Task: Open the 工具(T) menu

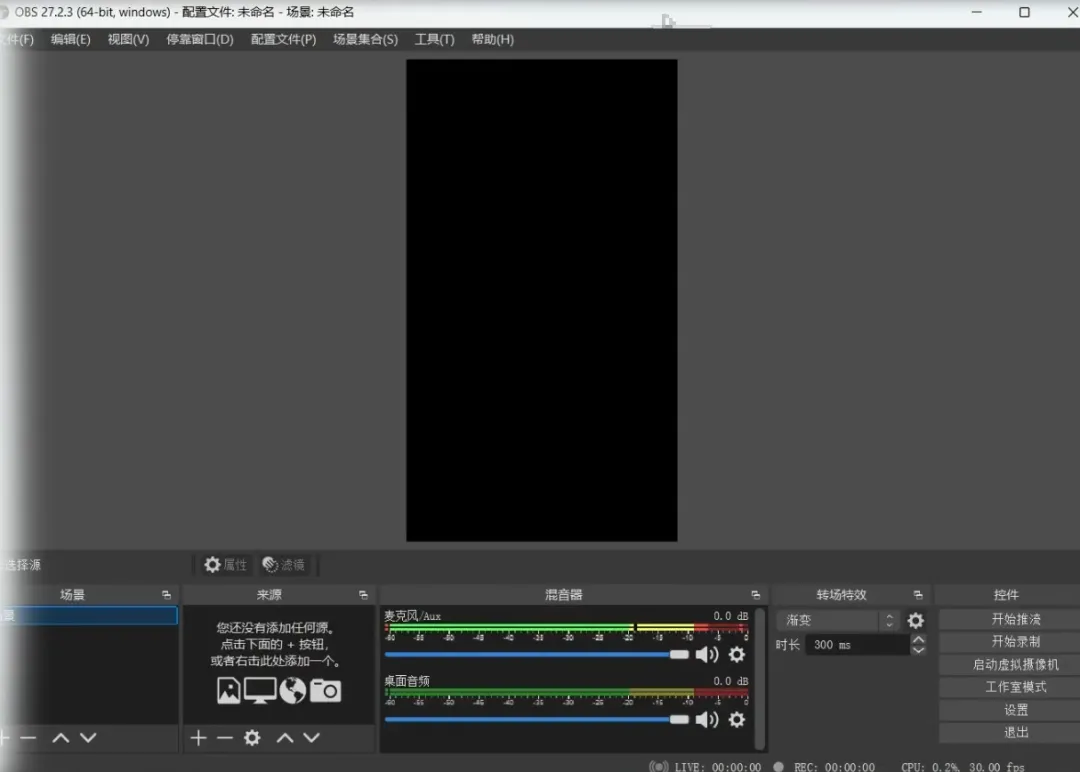Action: coord(434,39)
